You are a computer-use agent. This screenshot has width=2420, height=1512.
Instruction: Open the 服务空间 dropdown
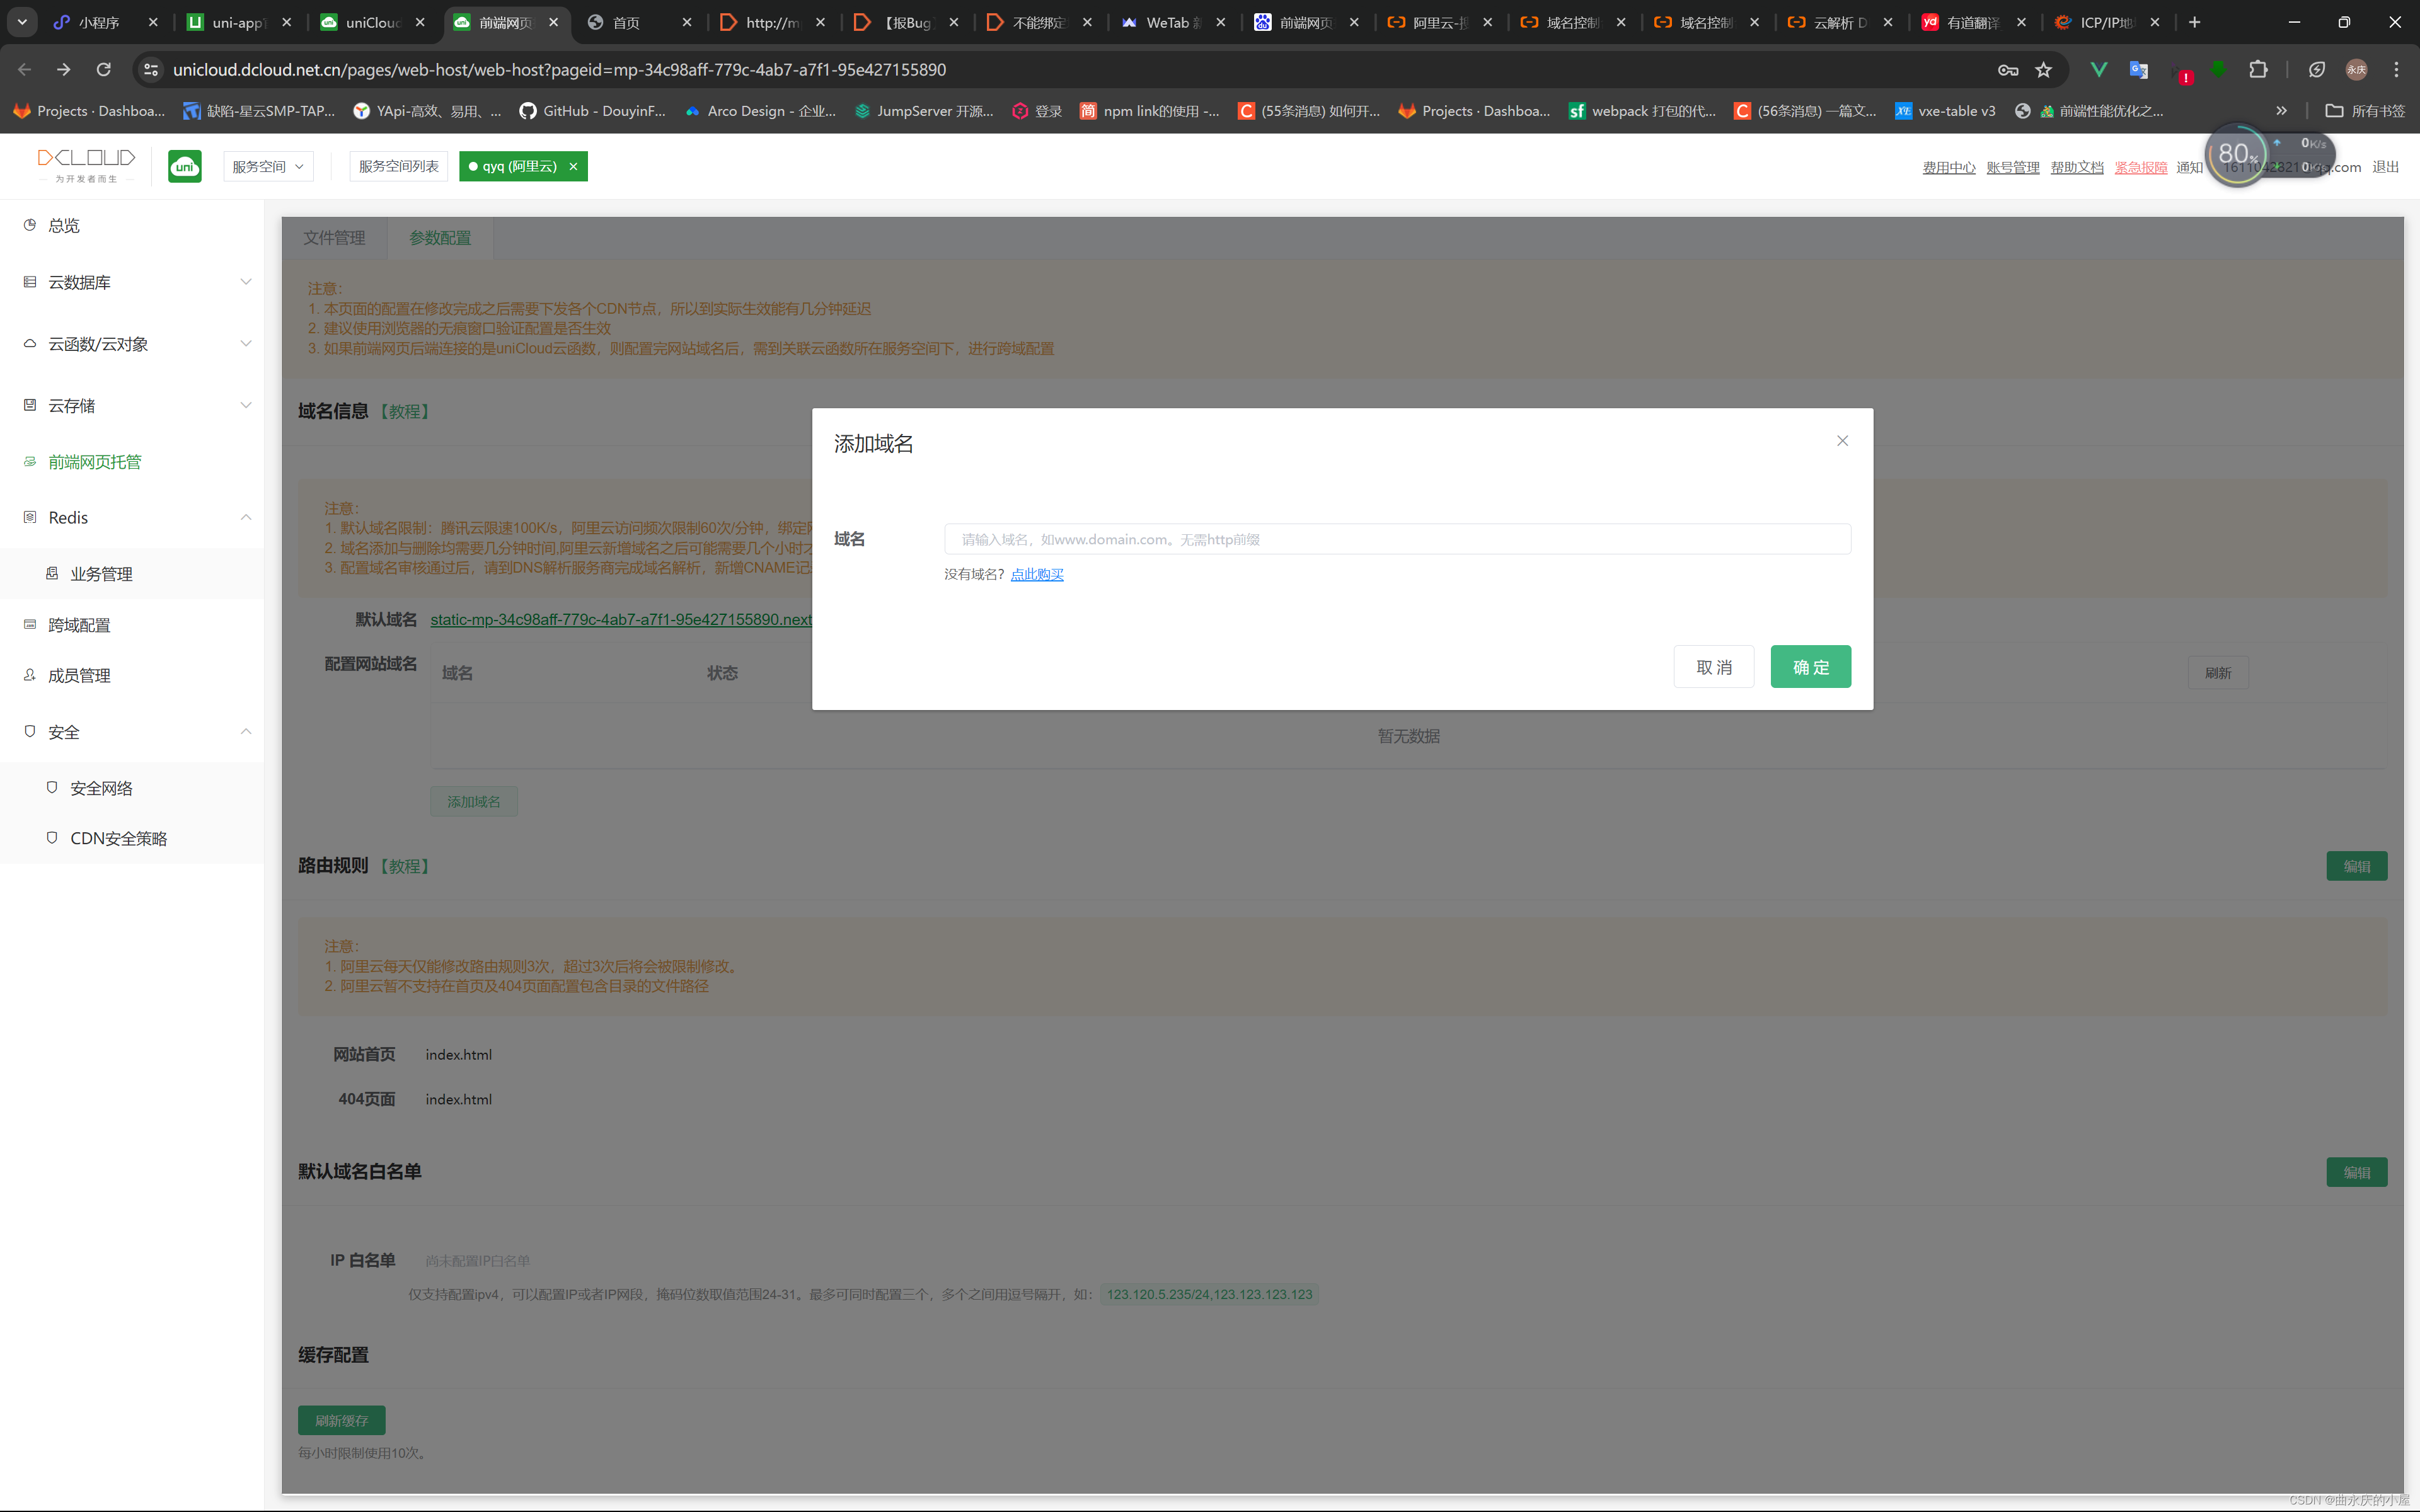268,166
